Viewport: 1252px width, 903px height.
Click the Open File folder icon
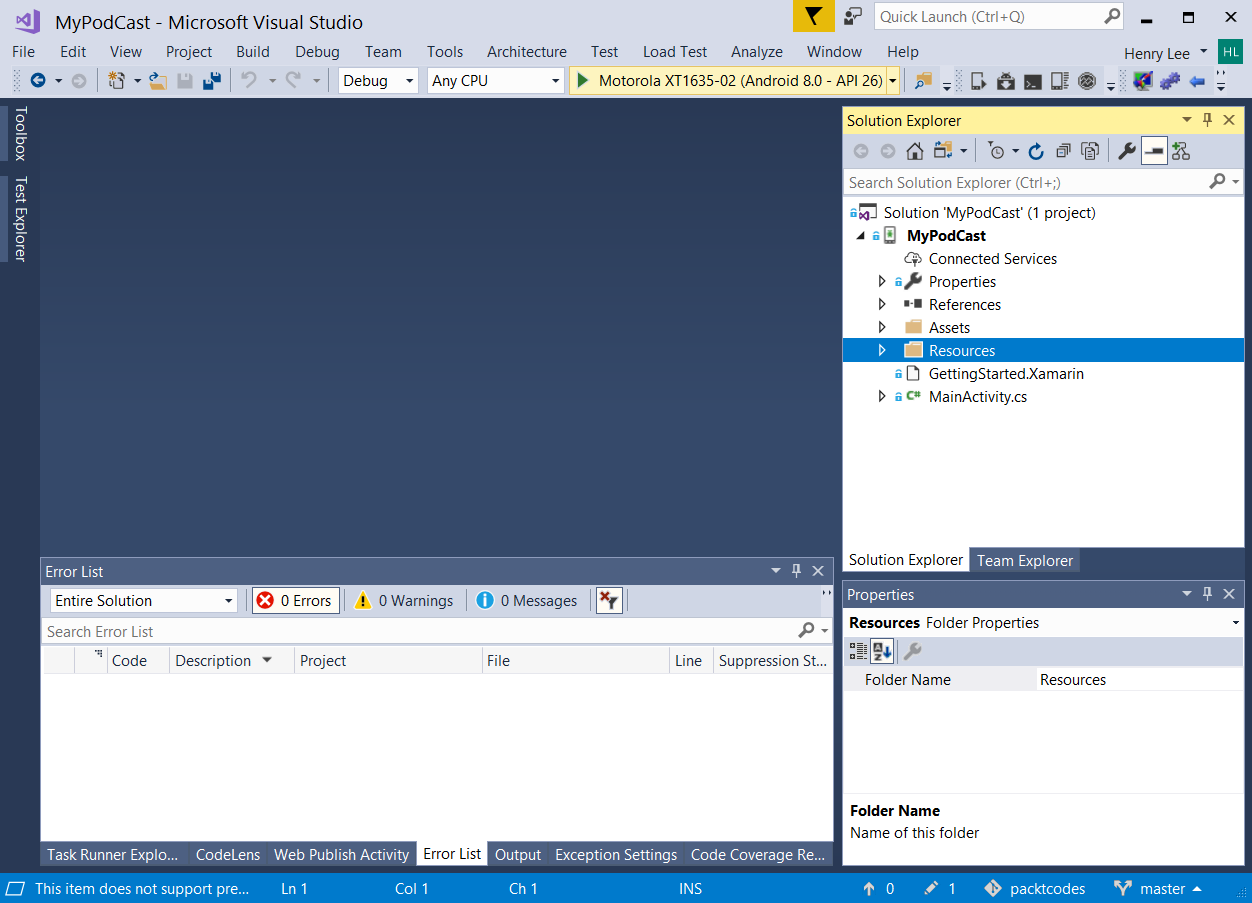coord(158,81)
